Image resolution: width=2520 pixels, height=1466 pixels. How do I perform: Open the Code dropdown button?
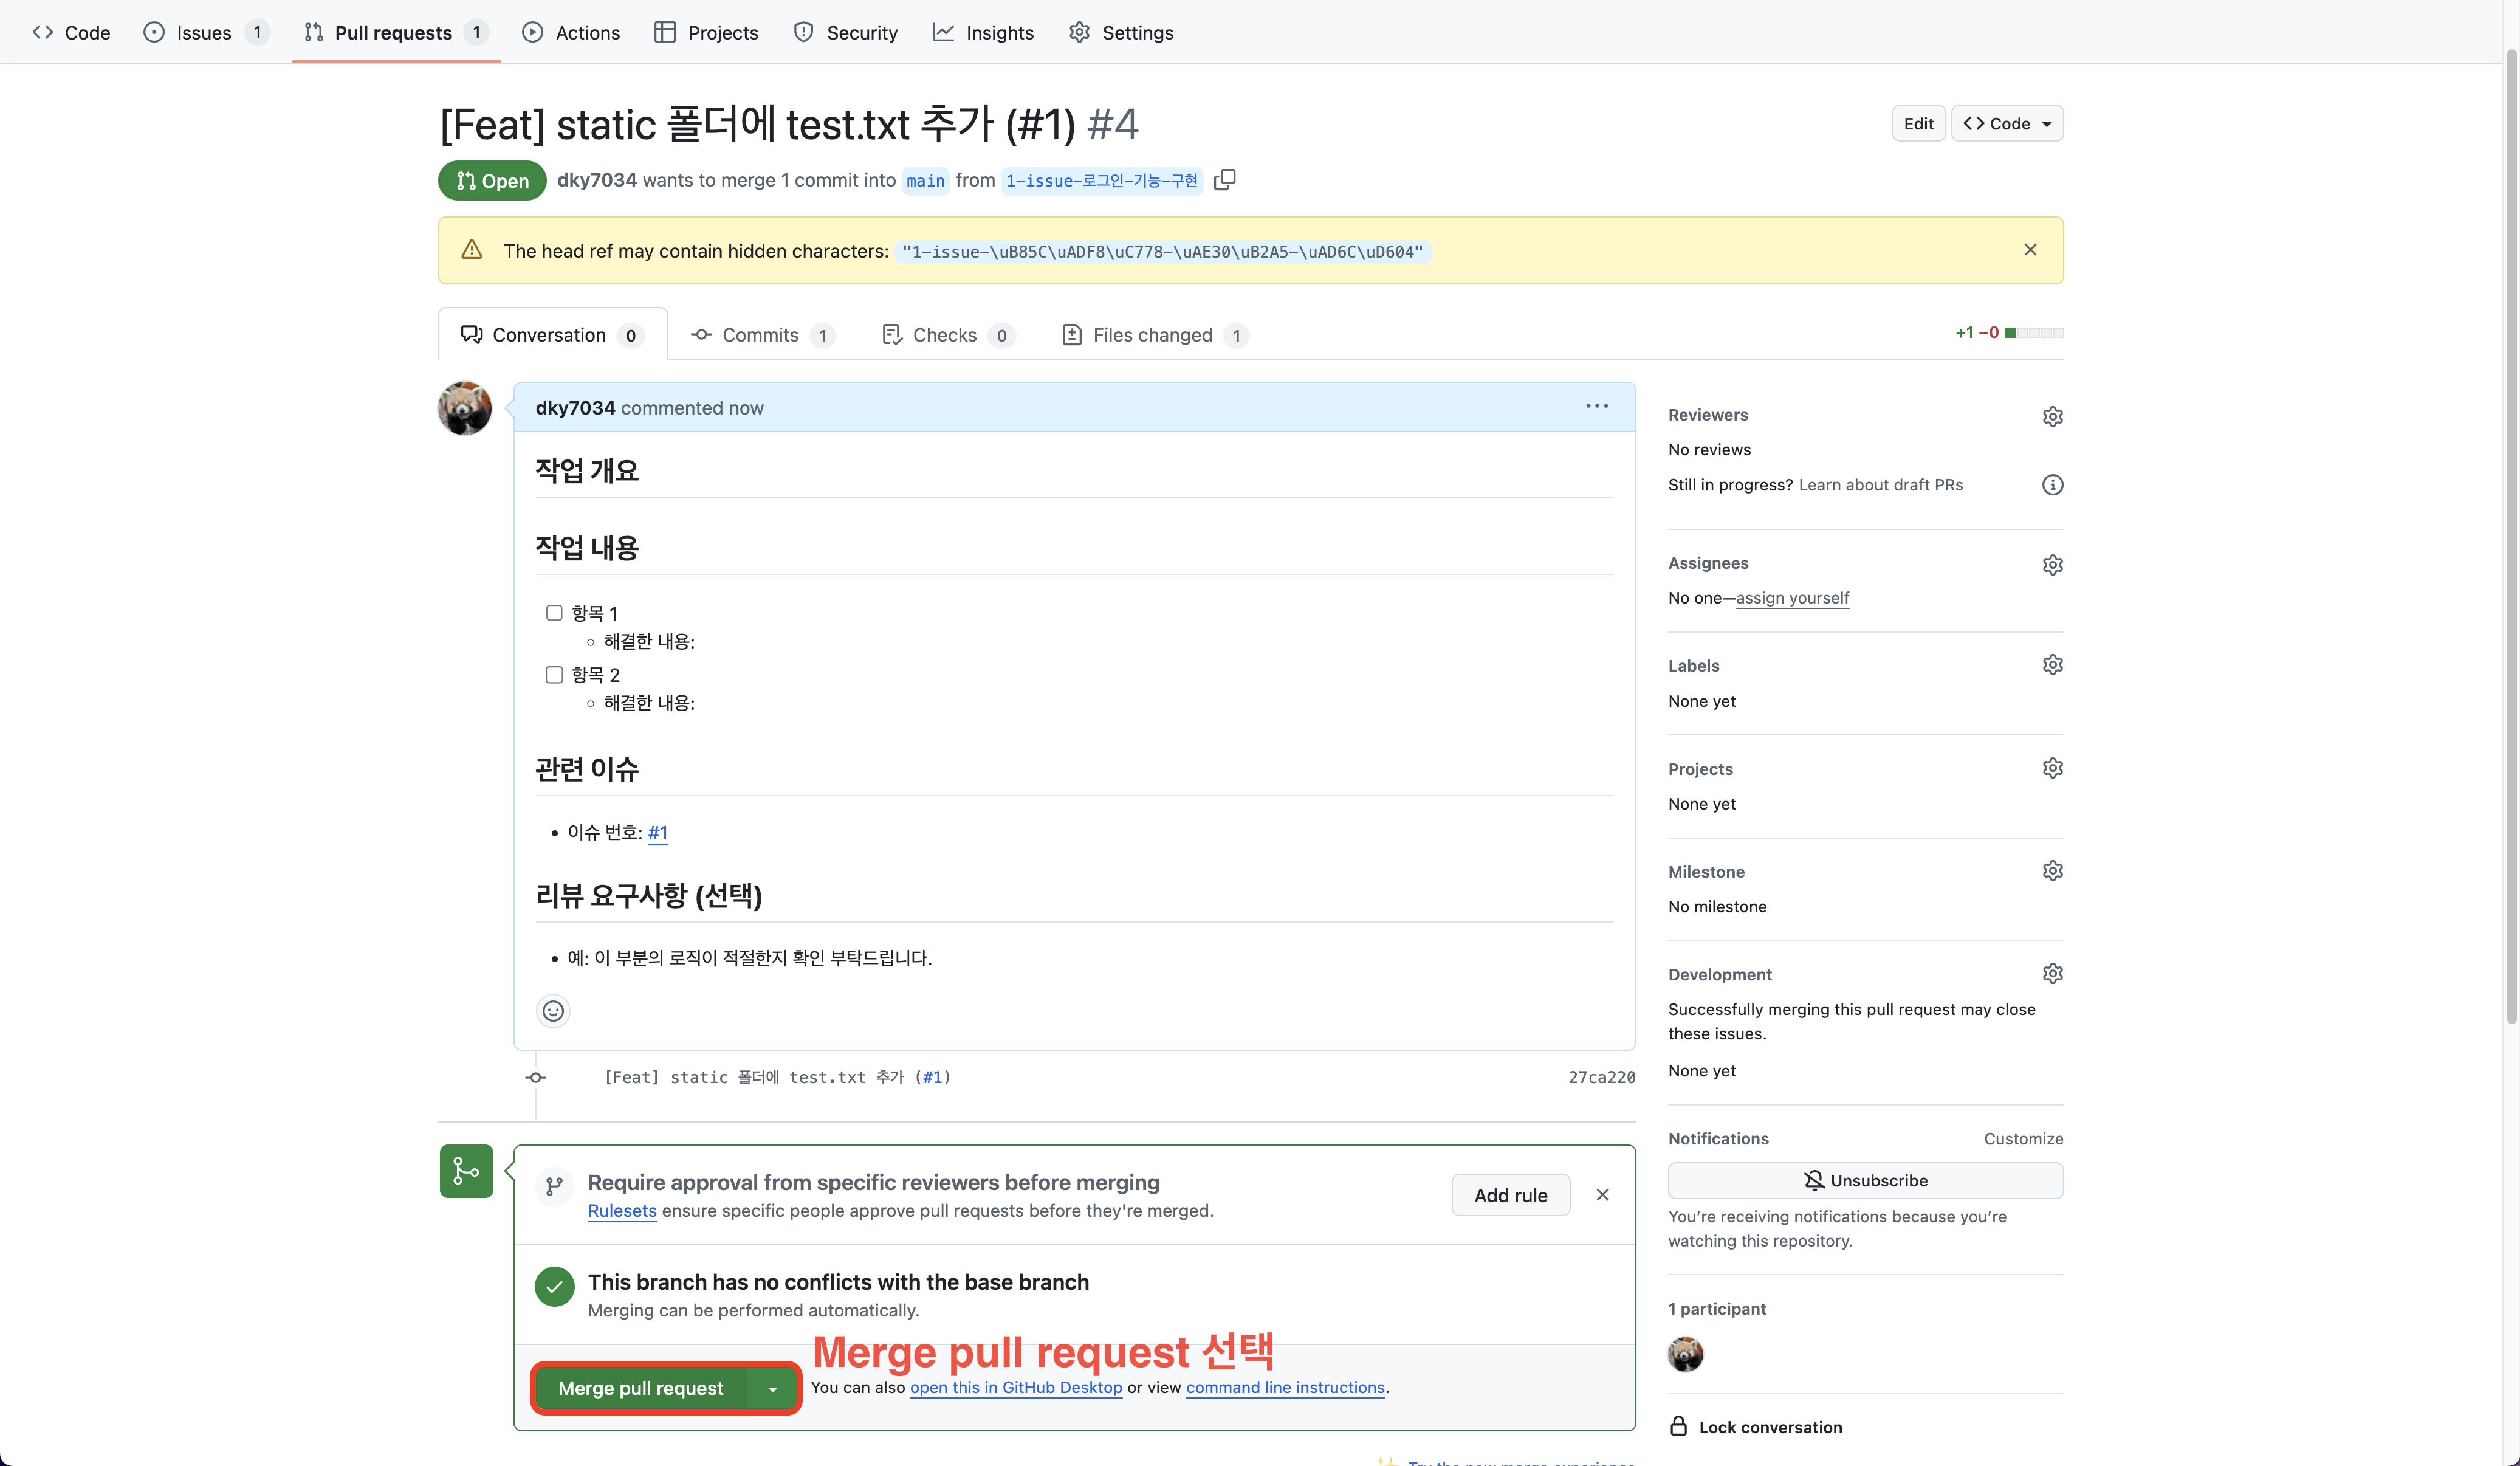[2007, 123]
